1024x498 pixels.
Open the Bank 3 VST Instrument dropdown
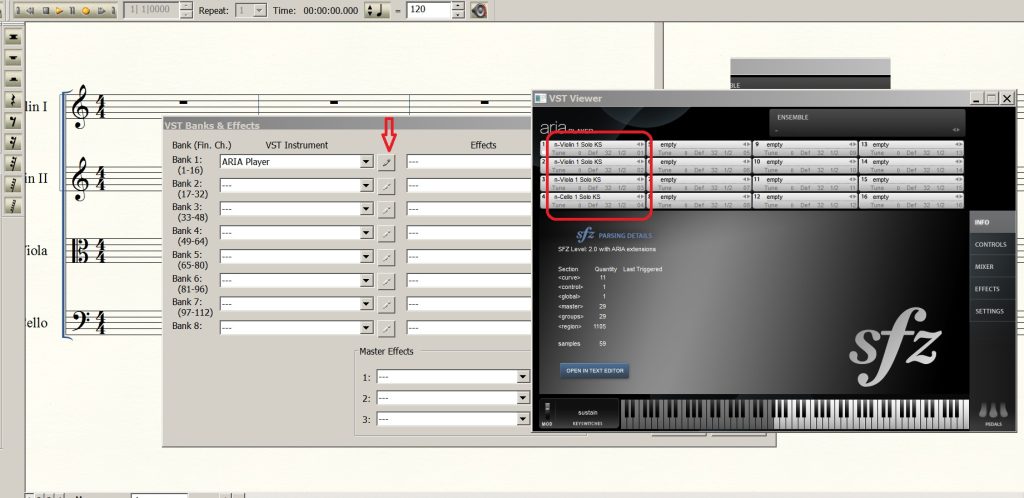[x=367, y=209]
